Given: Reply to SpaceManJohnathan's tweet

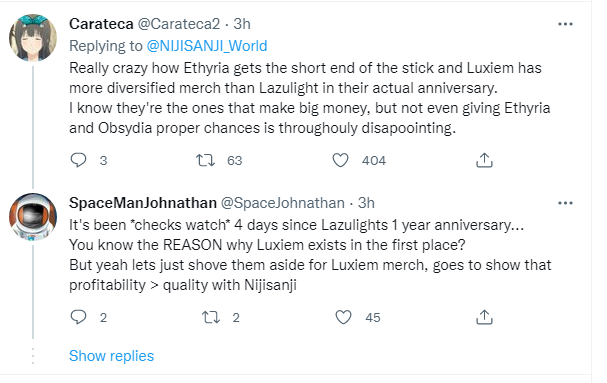Looking at the screenshot, I should pos(79,317).
